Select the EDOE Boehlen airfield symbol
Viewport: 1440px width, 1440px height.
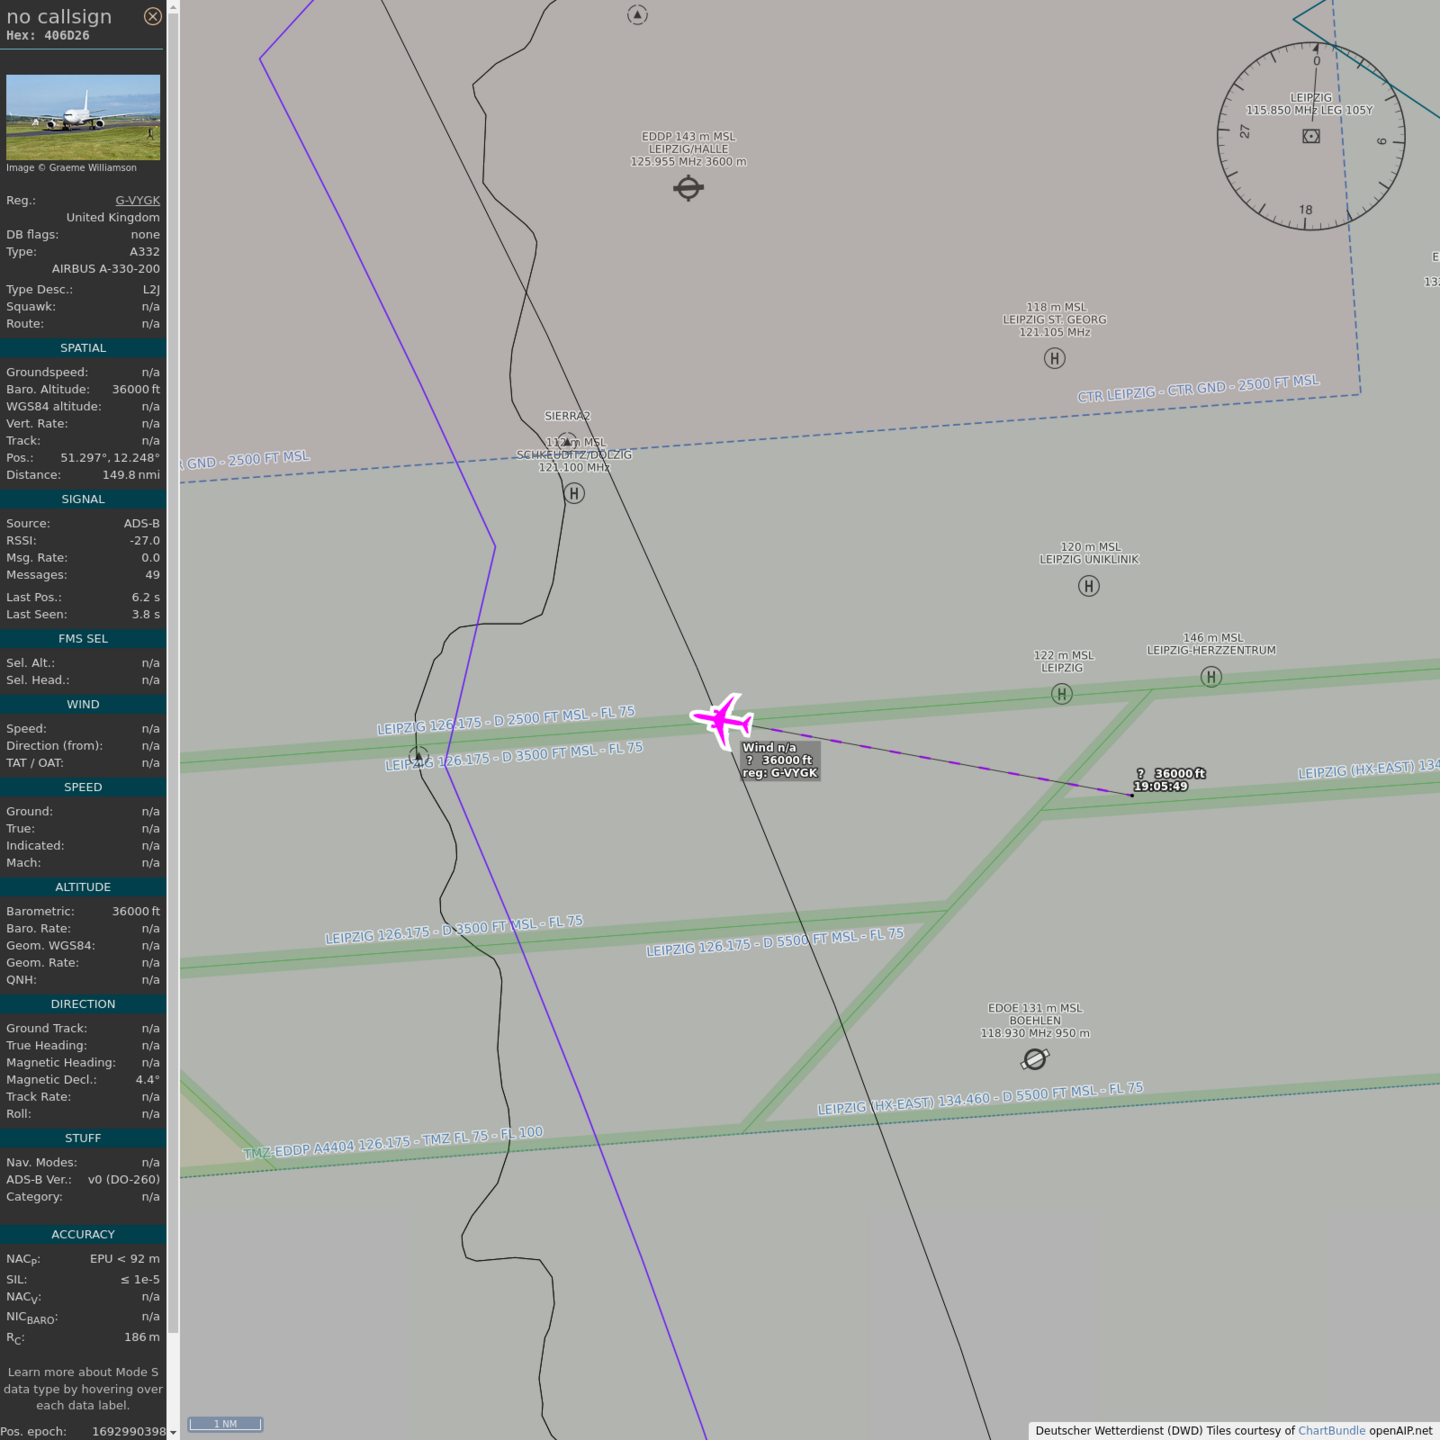coord(1035,1059)
